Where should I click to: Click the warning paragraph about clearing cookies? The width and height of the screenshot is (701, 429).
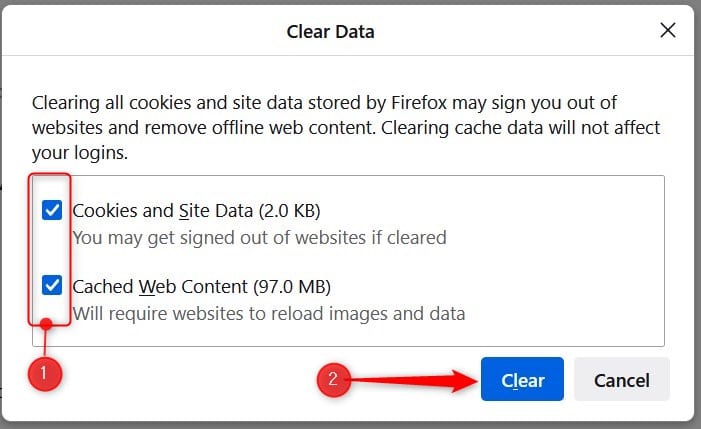click(346, 128)
